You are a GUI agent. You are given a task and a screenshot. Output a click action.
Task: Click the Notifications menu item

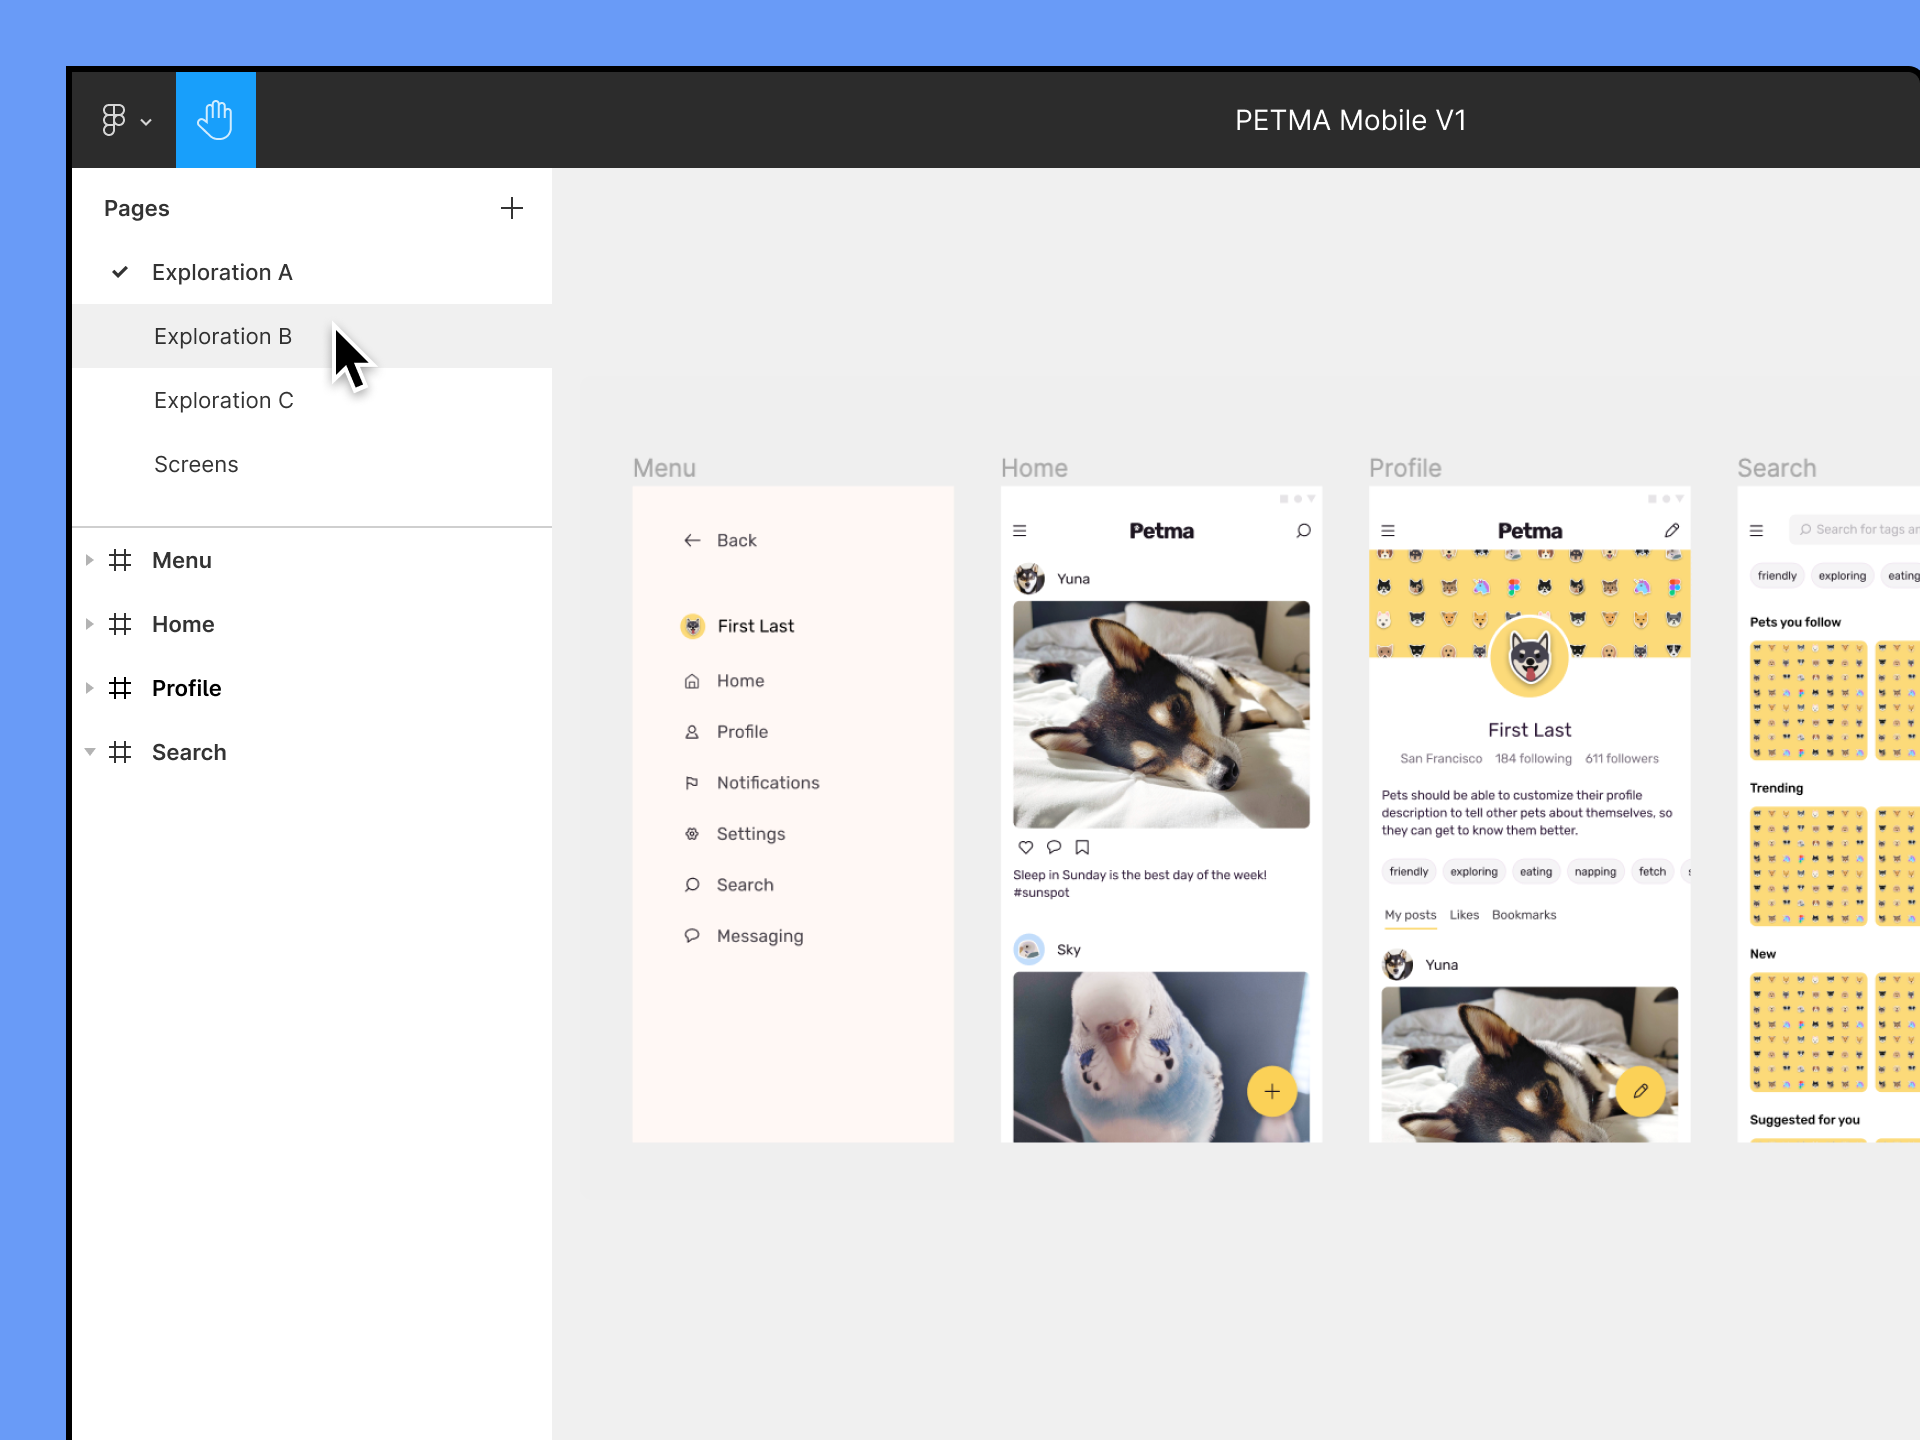click(768, 782)
